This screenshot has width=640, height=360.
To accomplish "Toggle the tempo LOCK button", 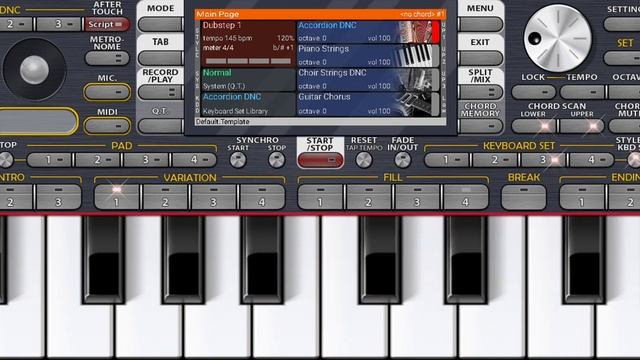I will pos(533,92).
